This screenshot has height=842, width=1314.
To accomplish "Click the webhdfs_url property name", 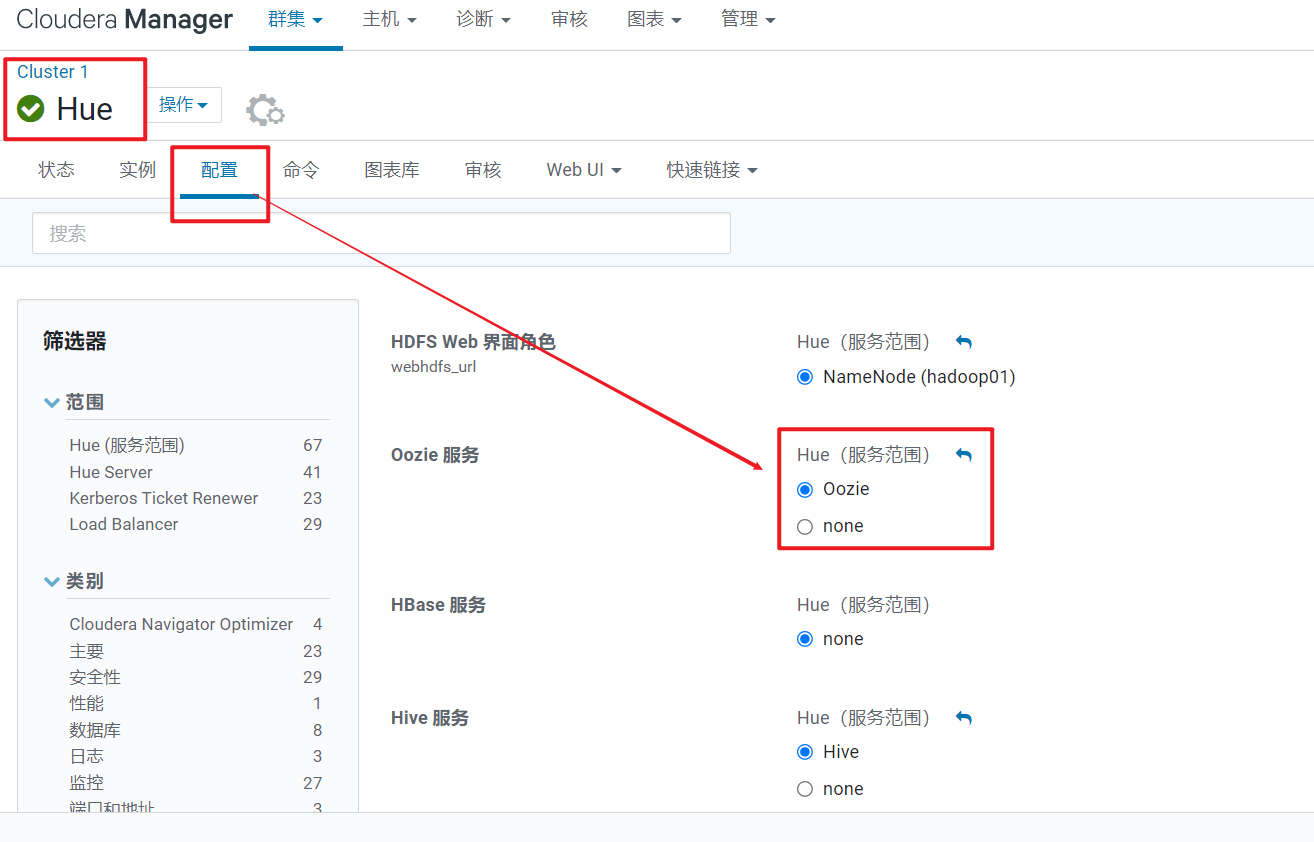I will coord(433,367).
